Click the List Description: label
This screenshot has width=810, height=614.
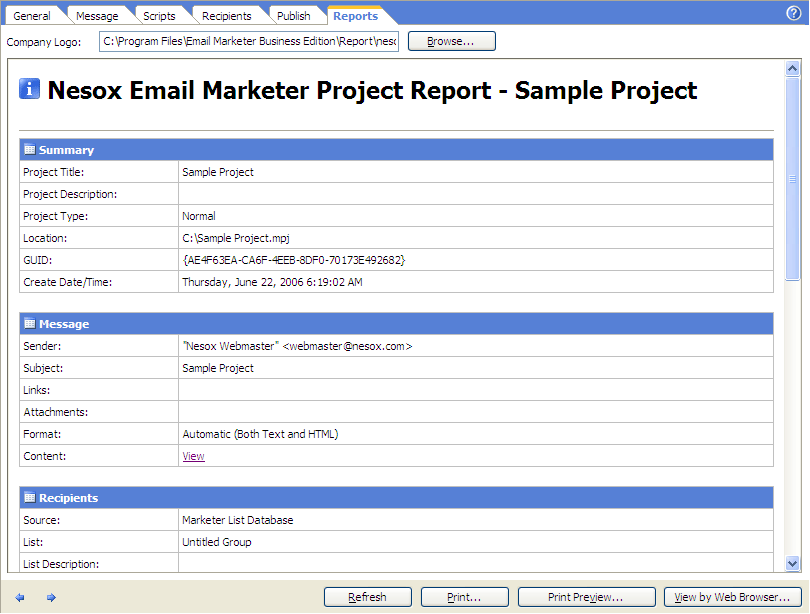click(x=61, y=564)
